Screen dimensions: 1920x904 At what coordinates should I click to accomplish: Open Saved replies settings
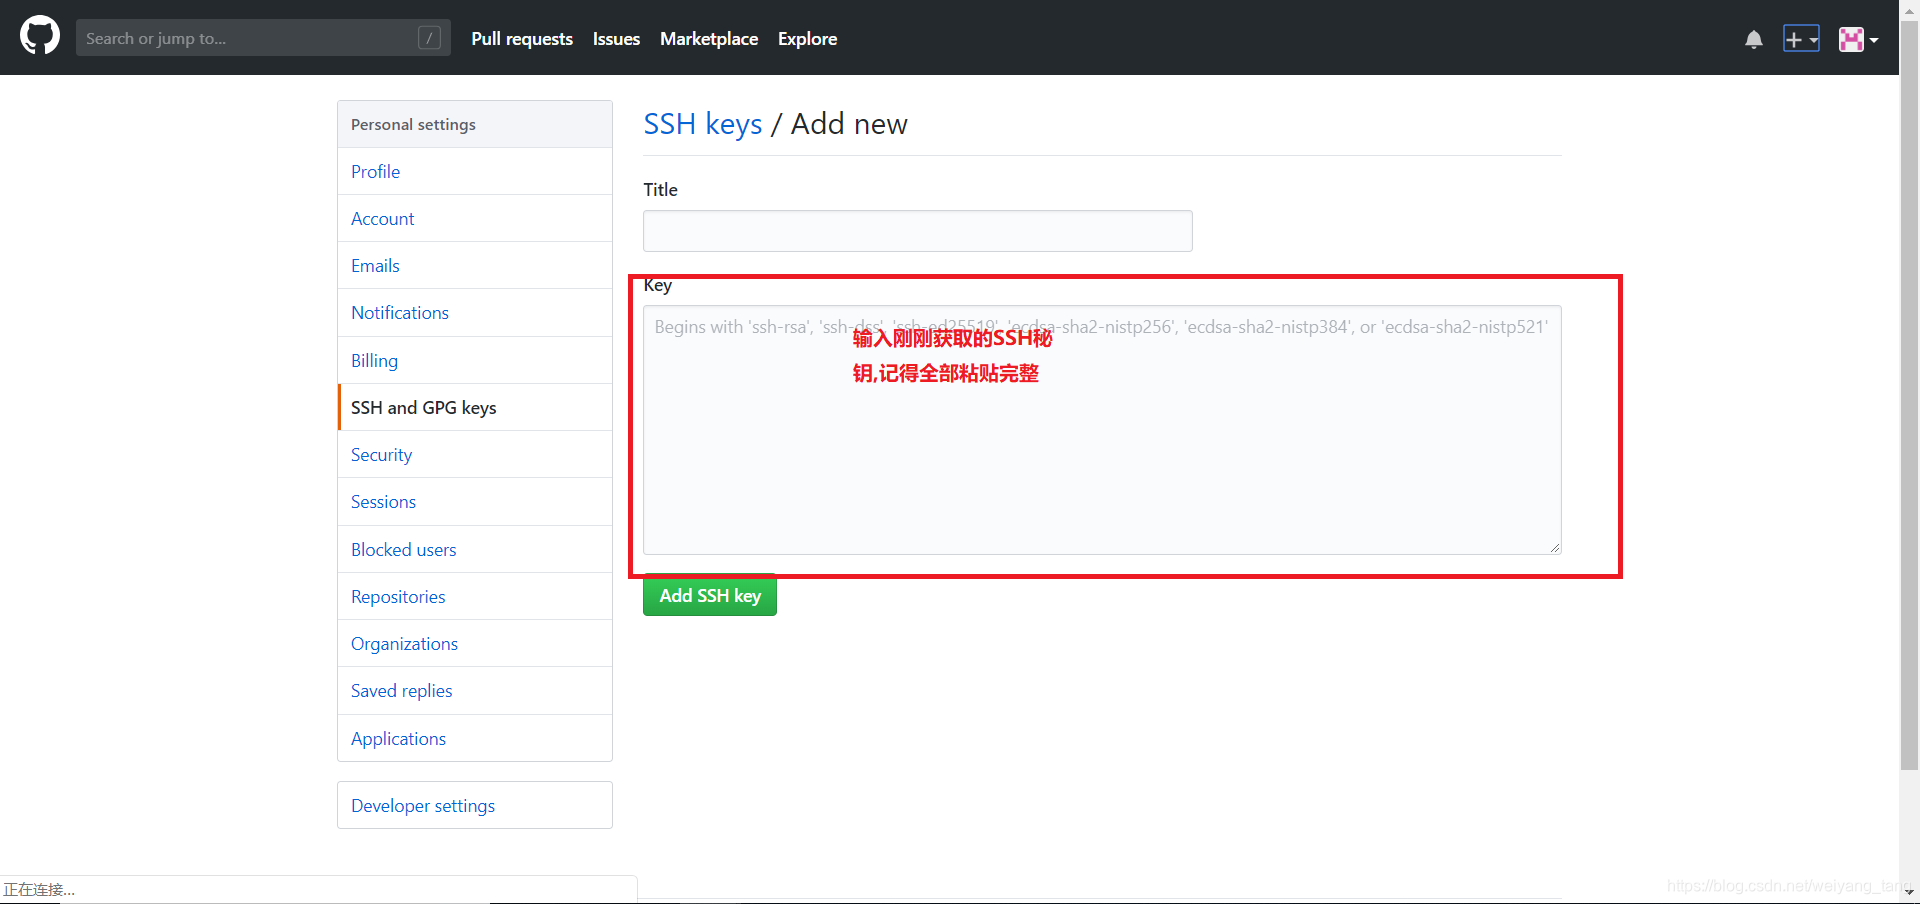click(475, 690)
